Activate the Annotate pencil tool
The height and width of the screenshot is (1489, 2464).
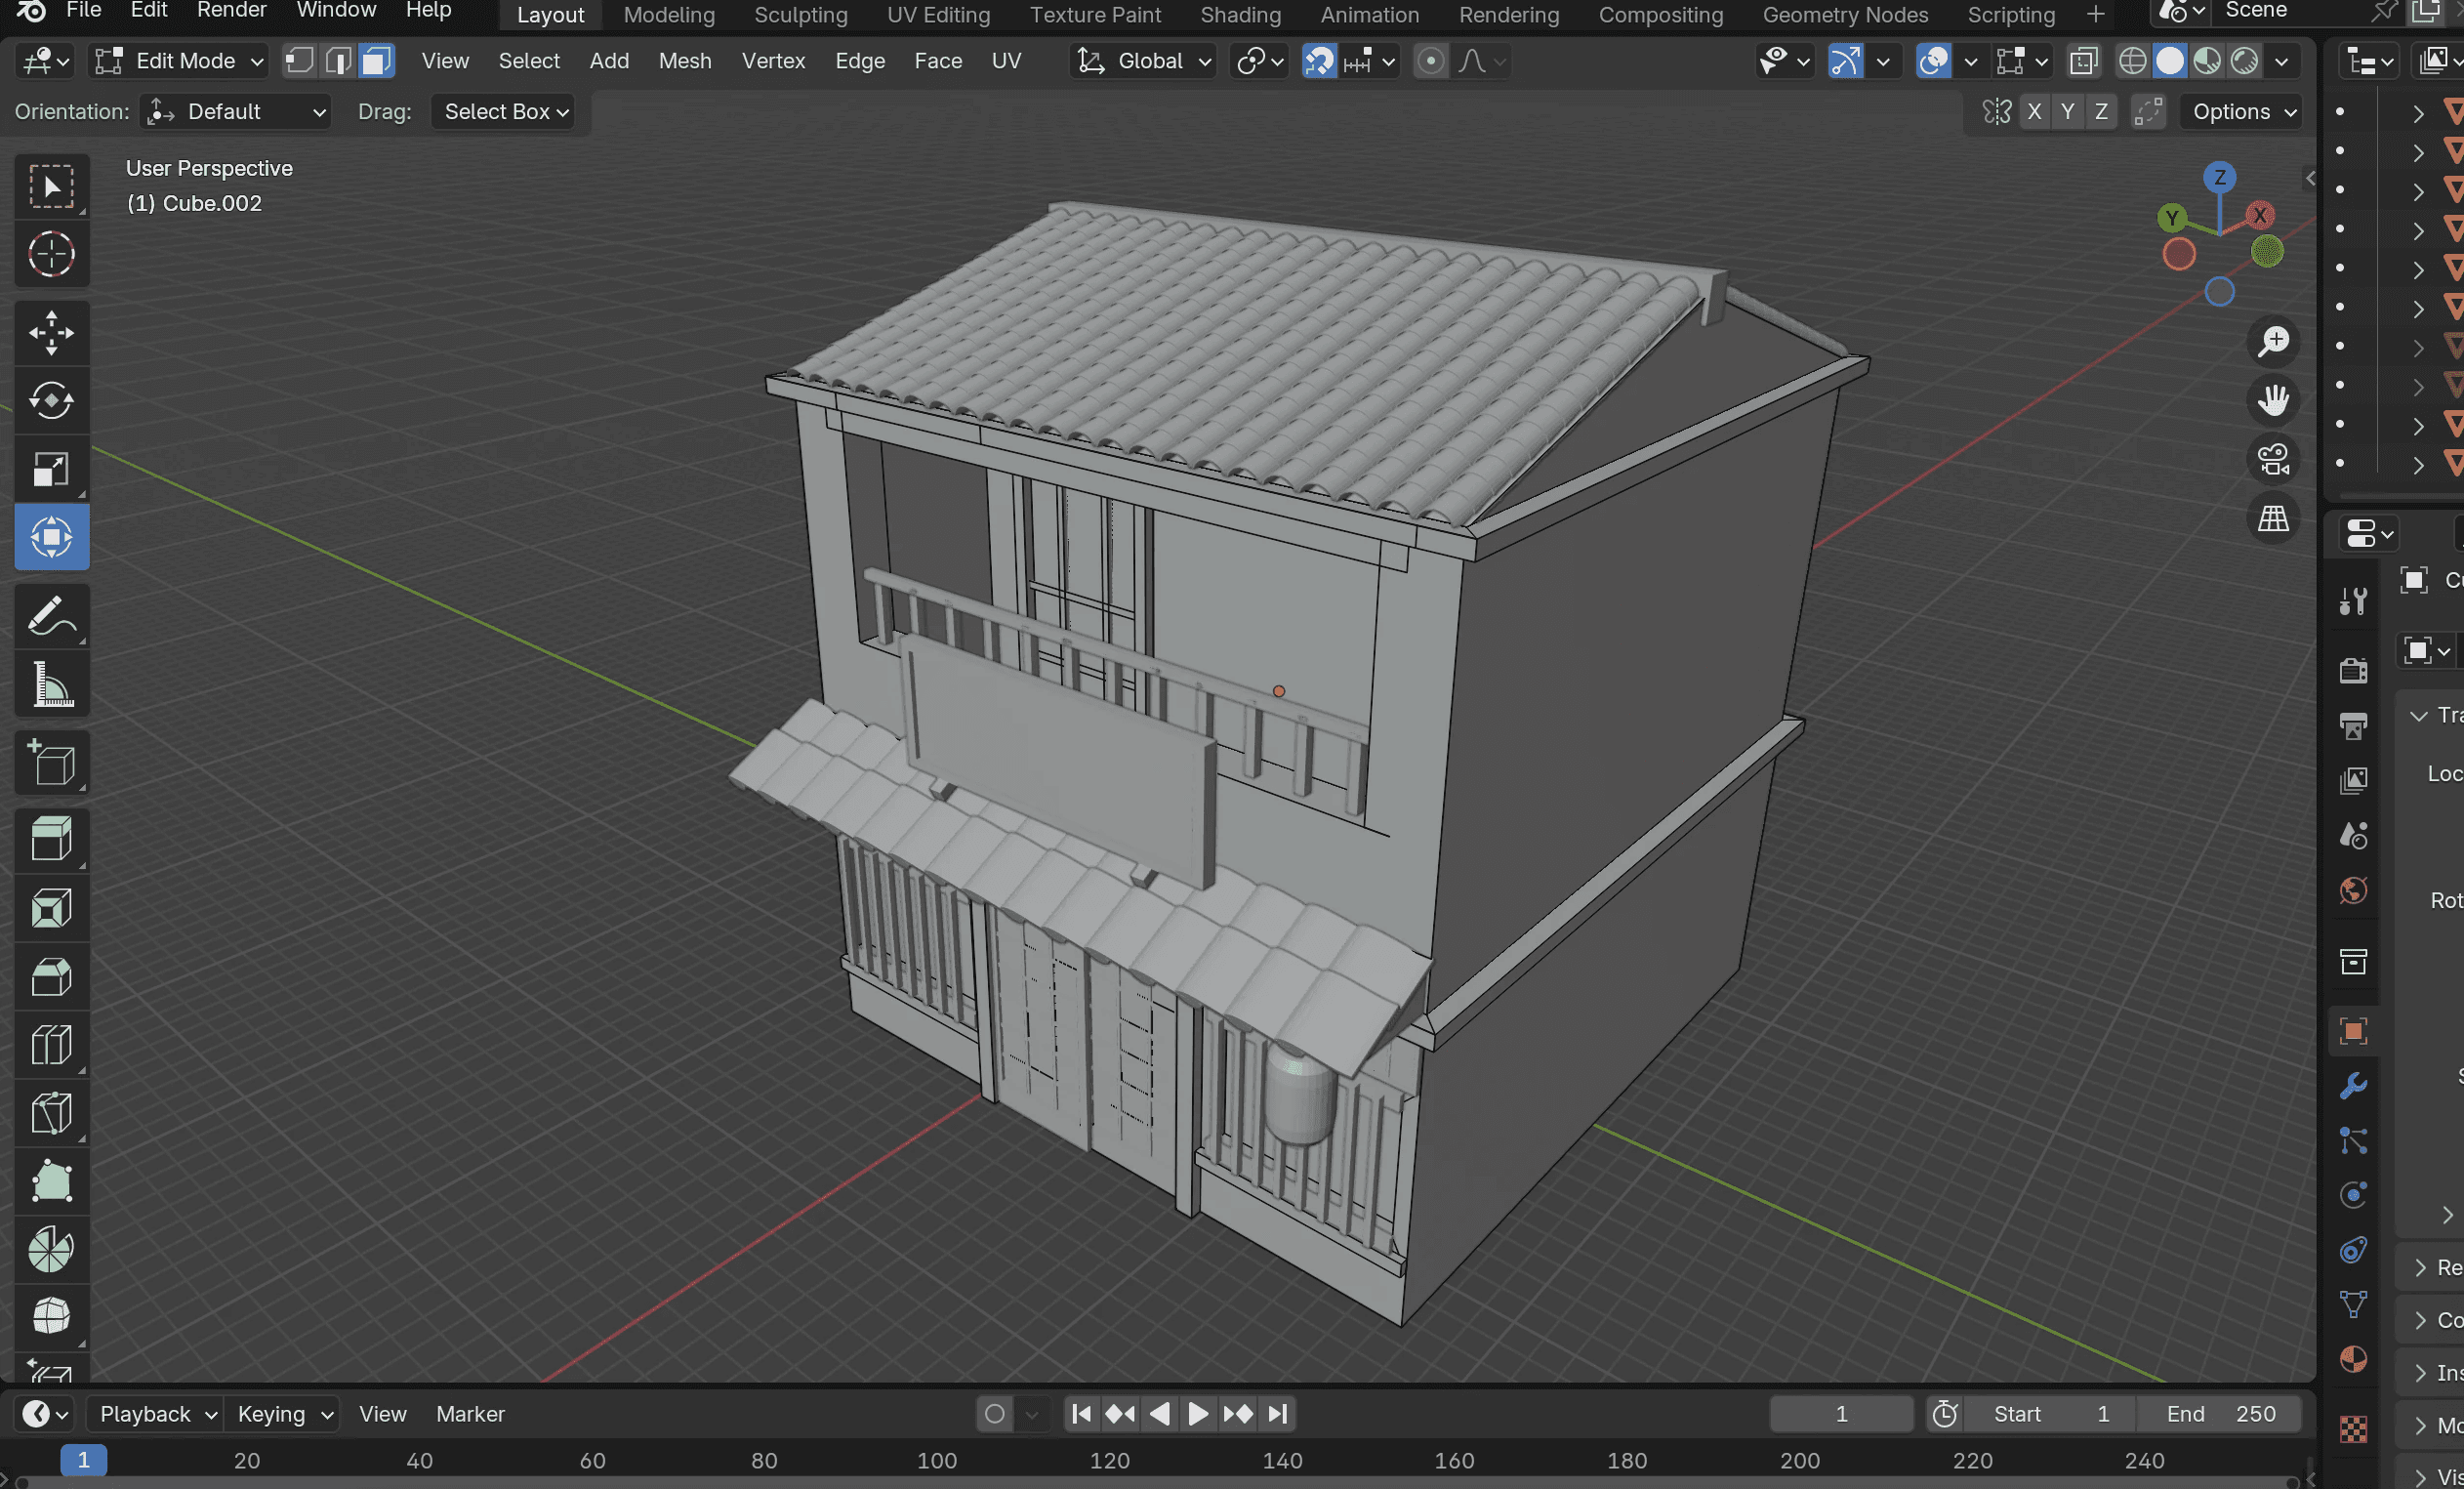[x=51, y=615]
